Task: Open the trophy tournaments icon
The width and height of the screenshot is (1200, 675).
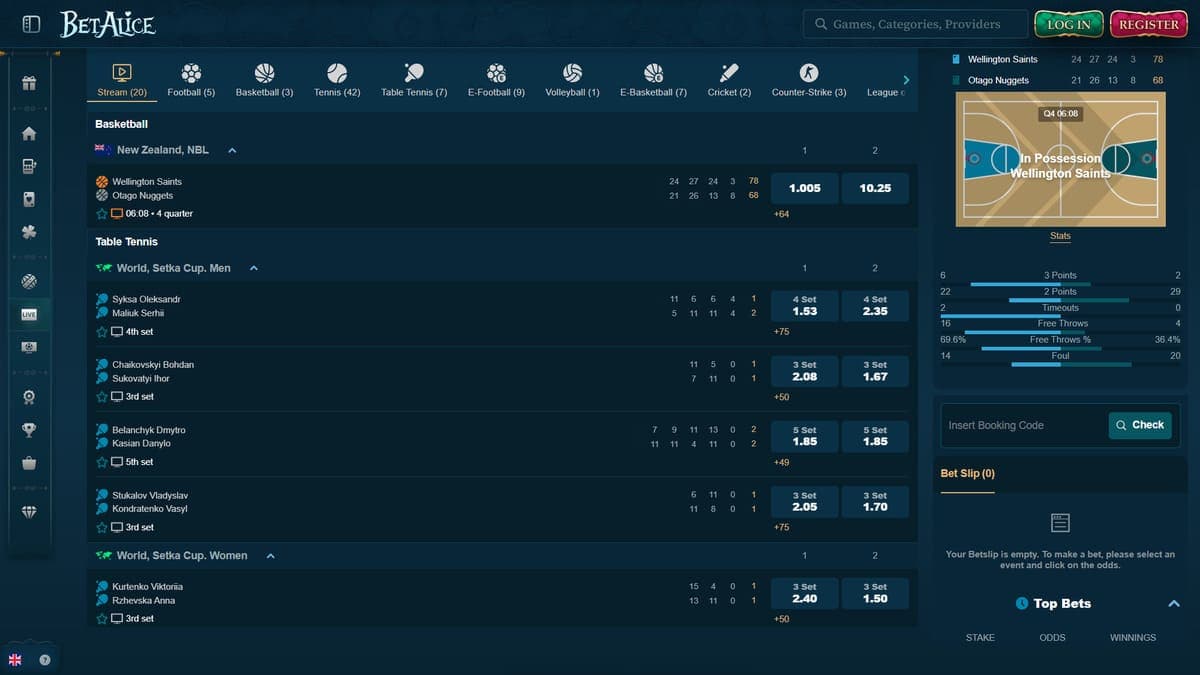Action: [29, 430]
